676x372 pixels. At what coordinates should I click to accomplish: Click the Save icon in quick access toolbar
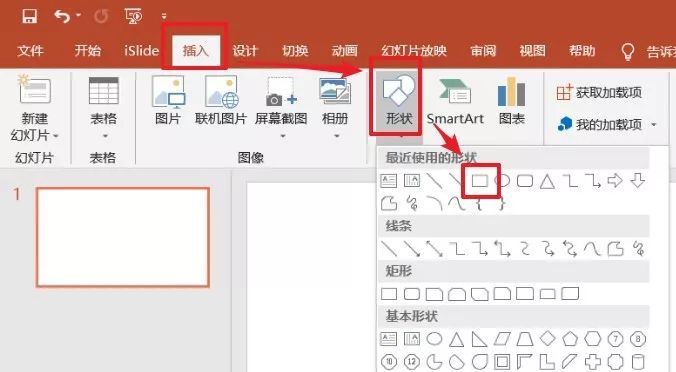click(29, 16)
